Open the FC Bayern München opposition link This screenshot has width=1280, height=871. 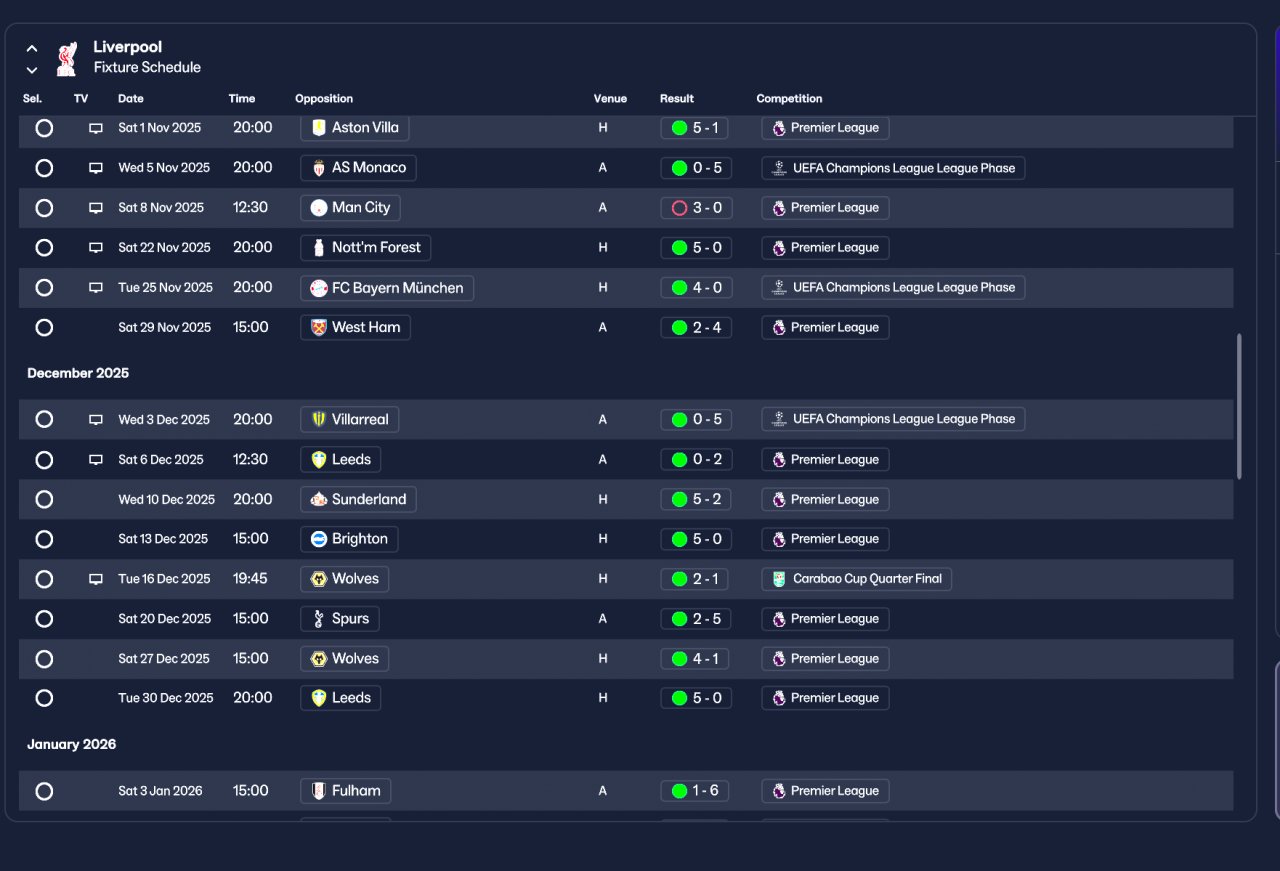click(387, 288)
